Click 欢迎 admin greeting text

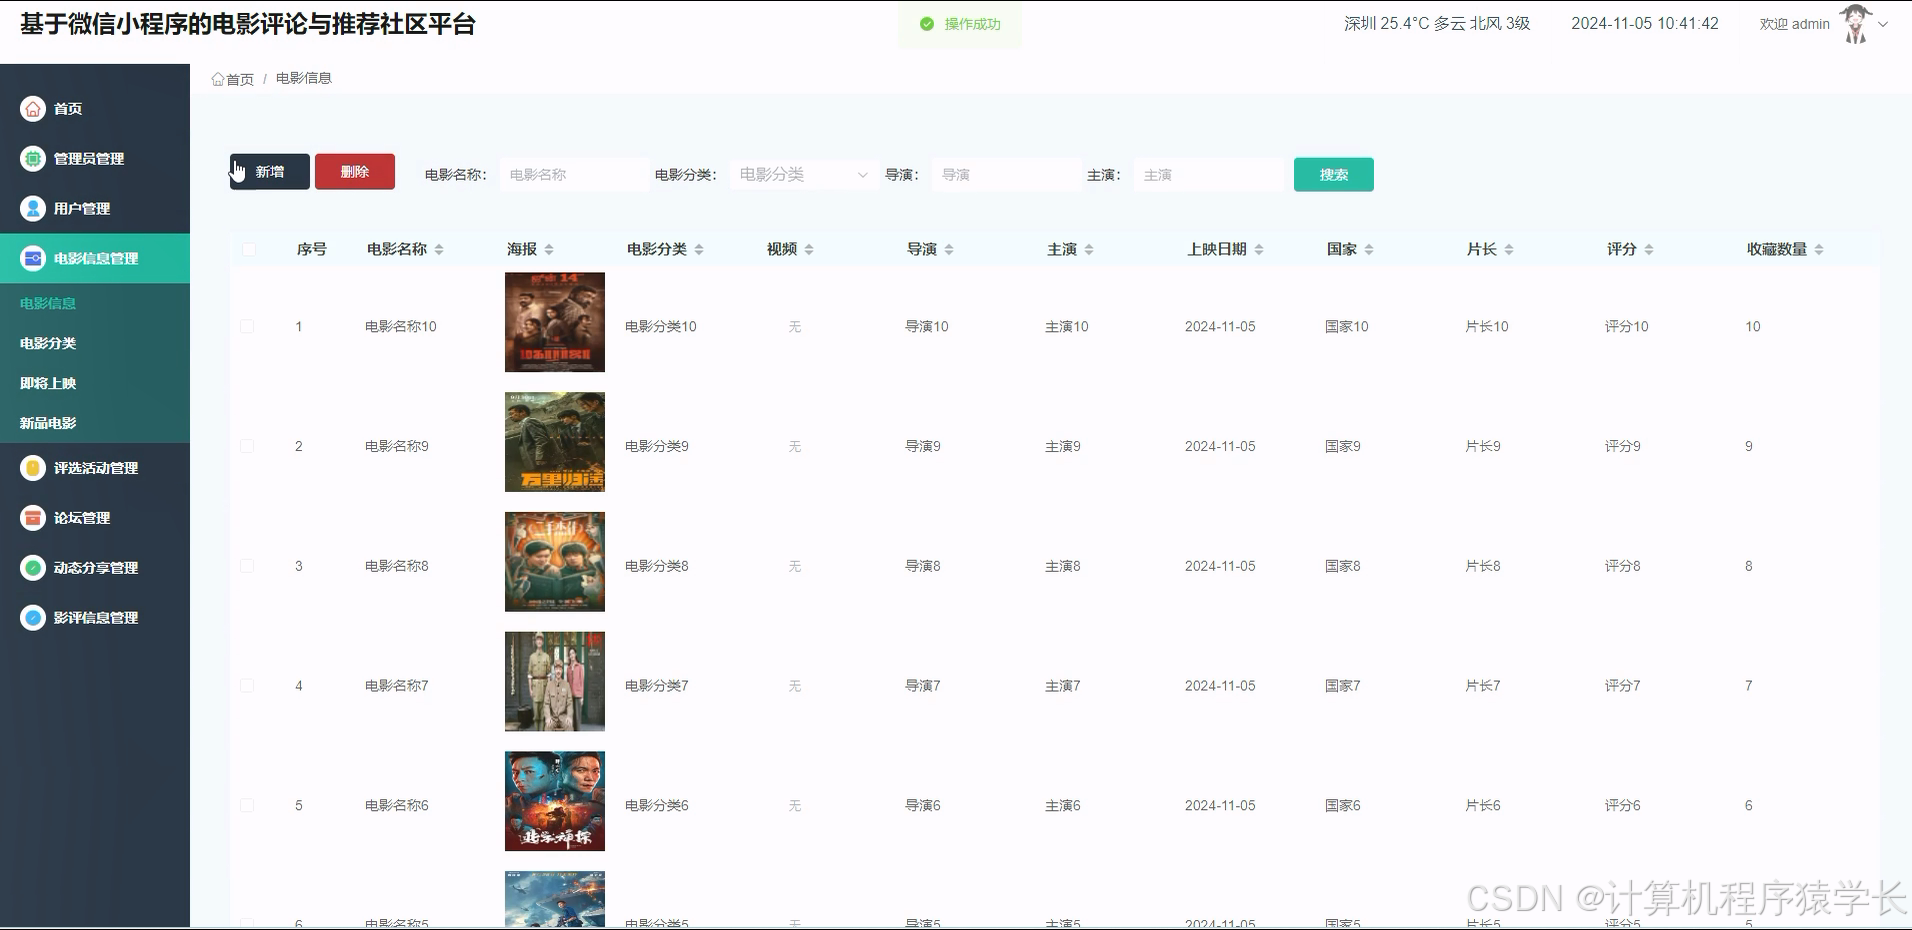tap(1795, 24)
